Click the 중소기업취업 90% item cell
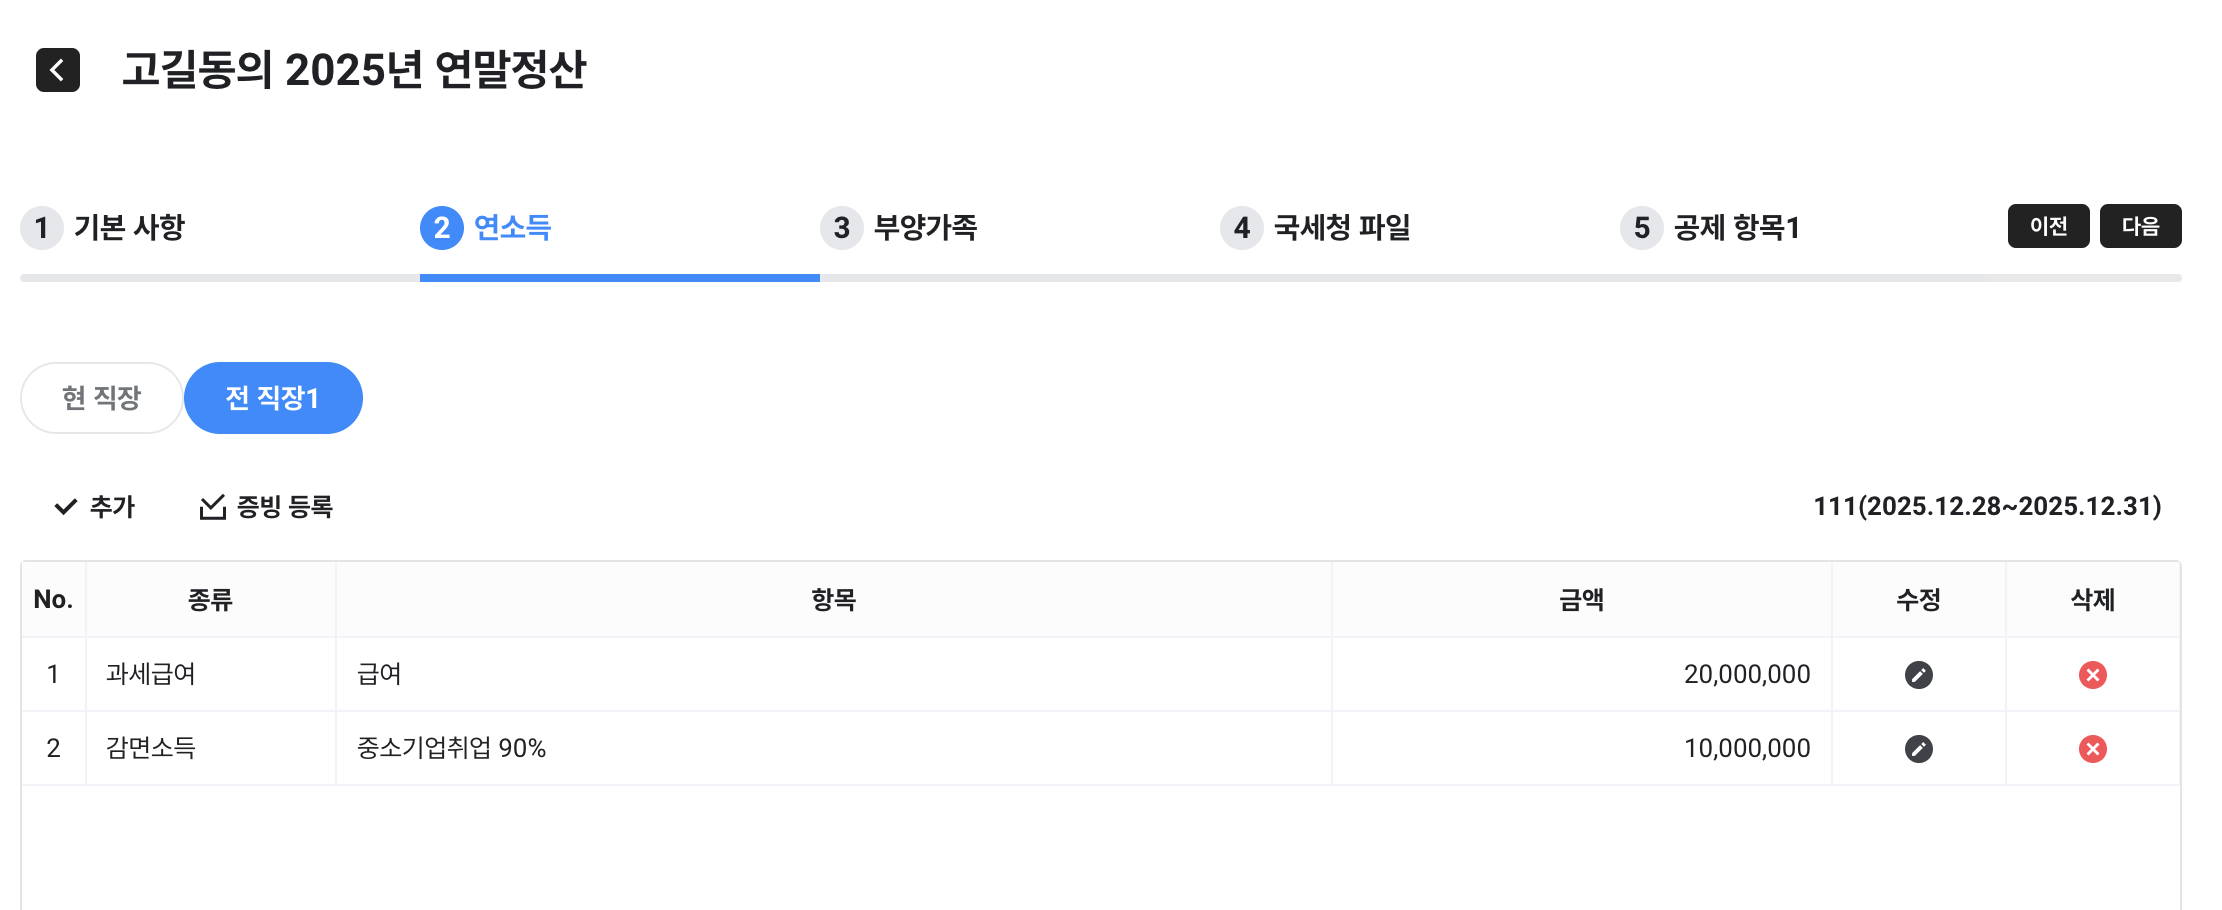 point(452,749)
